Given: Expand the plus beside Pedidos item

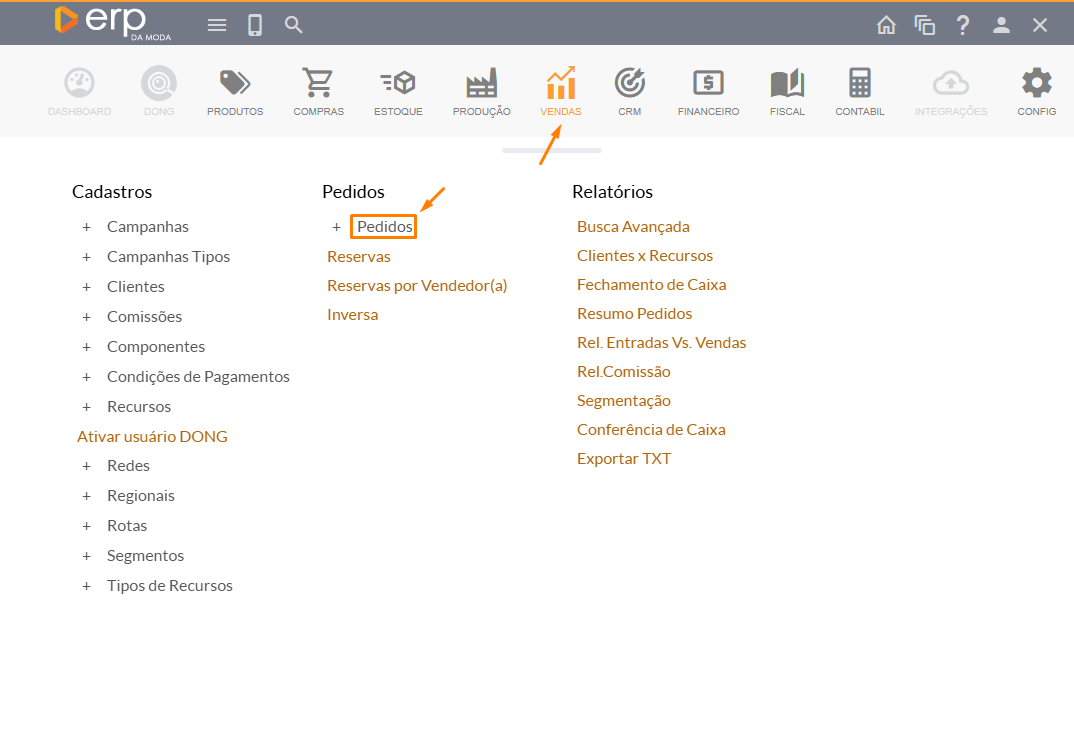Looking at the screenshot, I should 337,227.
